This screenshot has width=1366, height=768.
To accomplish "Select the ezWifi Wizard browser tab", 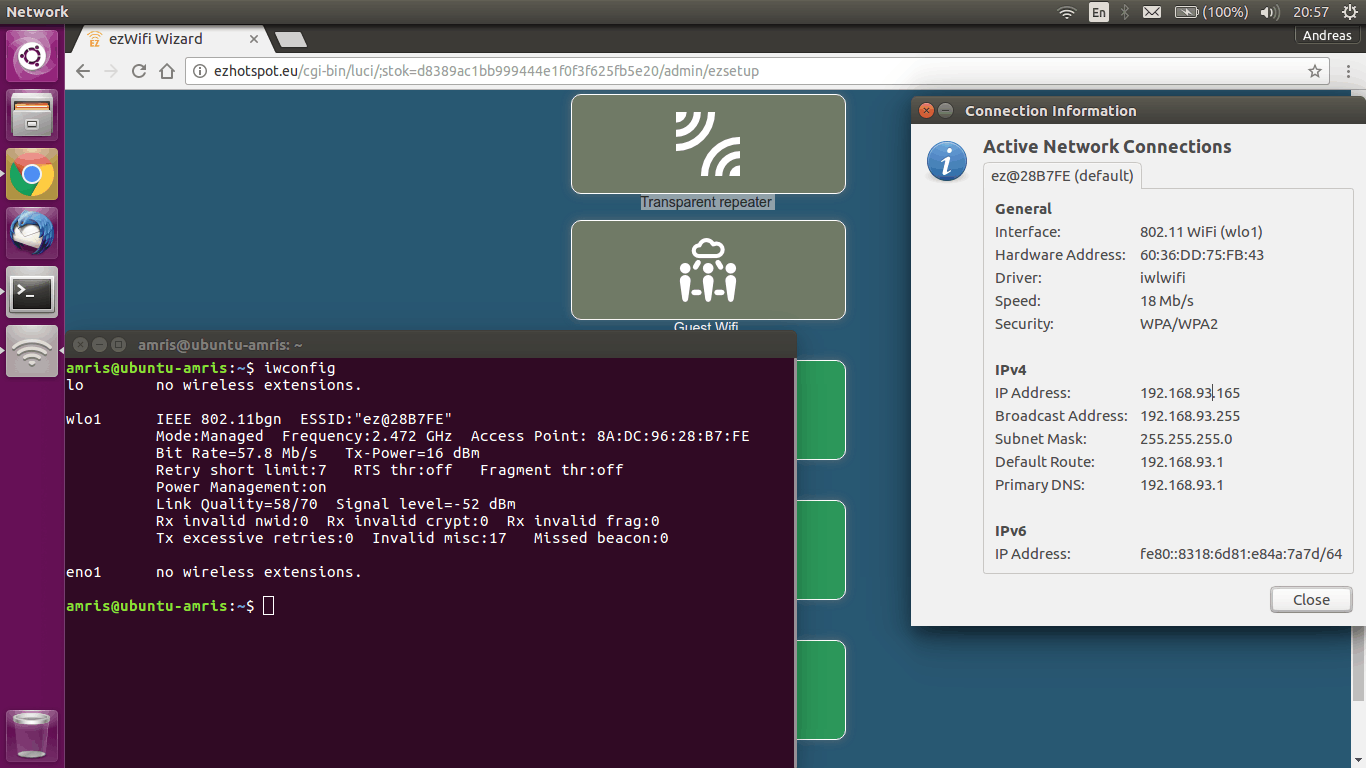I will 172,39.
